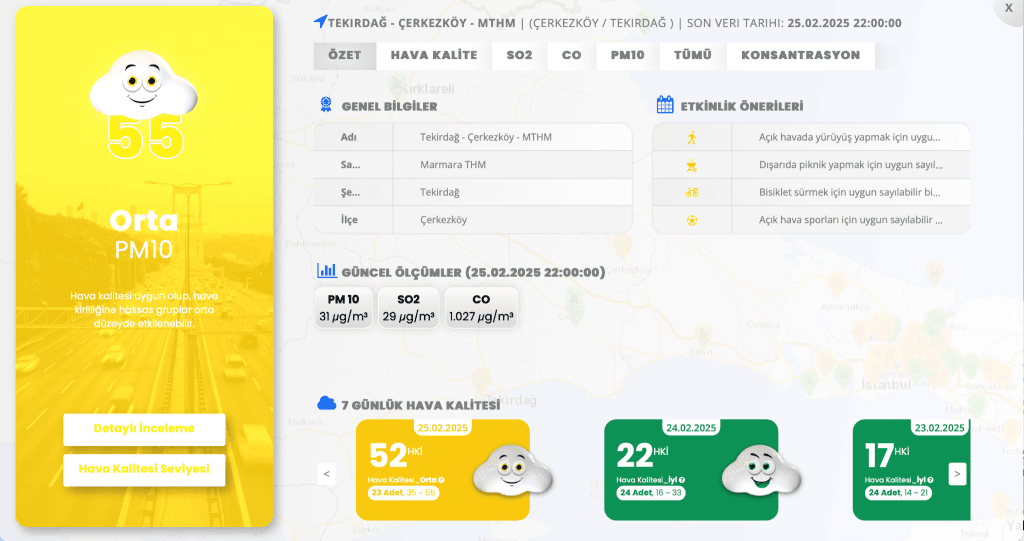The width and height of the screenshot is (1024, 541).
Task: Switch to the ÖZET tab
Action: click(x=345, y=56)
